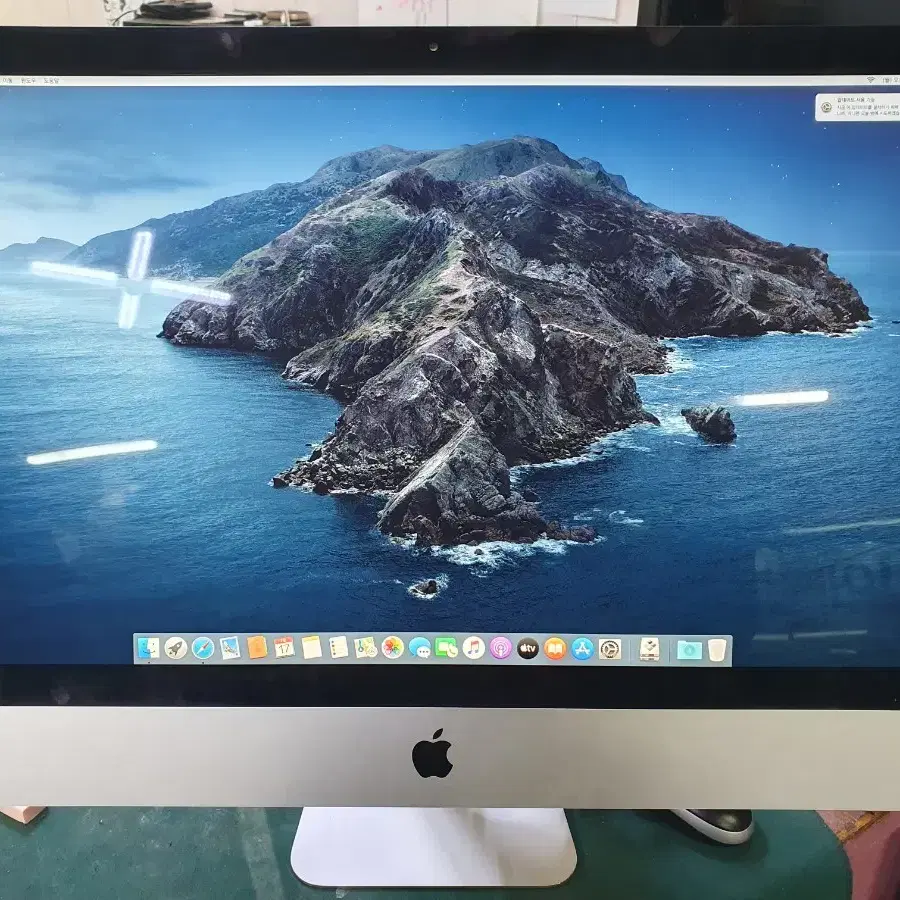This screenshot has height=900, width=900.
Task: Open the blue Downloads folder in Dock
Action: [689, 650]
